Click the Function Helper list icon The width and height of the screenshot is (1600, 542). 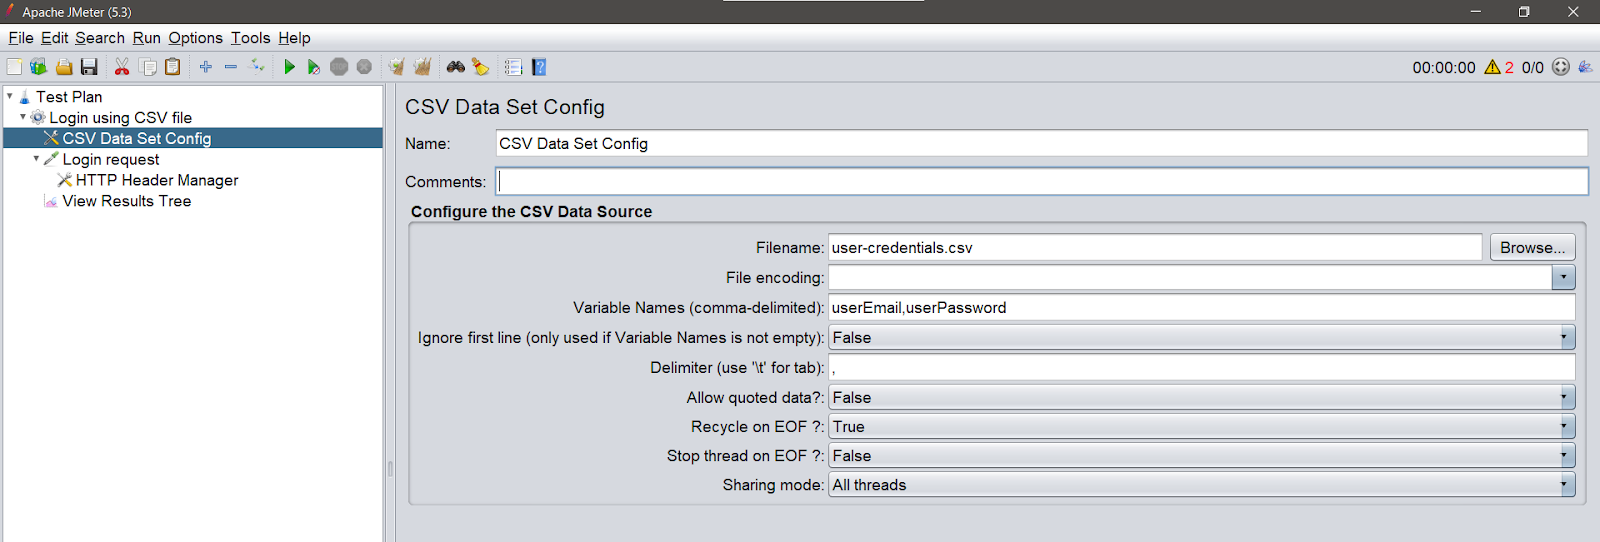pyautogui.click(x=513, y=67)
